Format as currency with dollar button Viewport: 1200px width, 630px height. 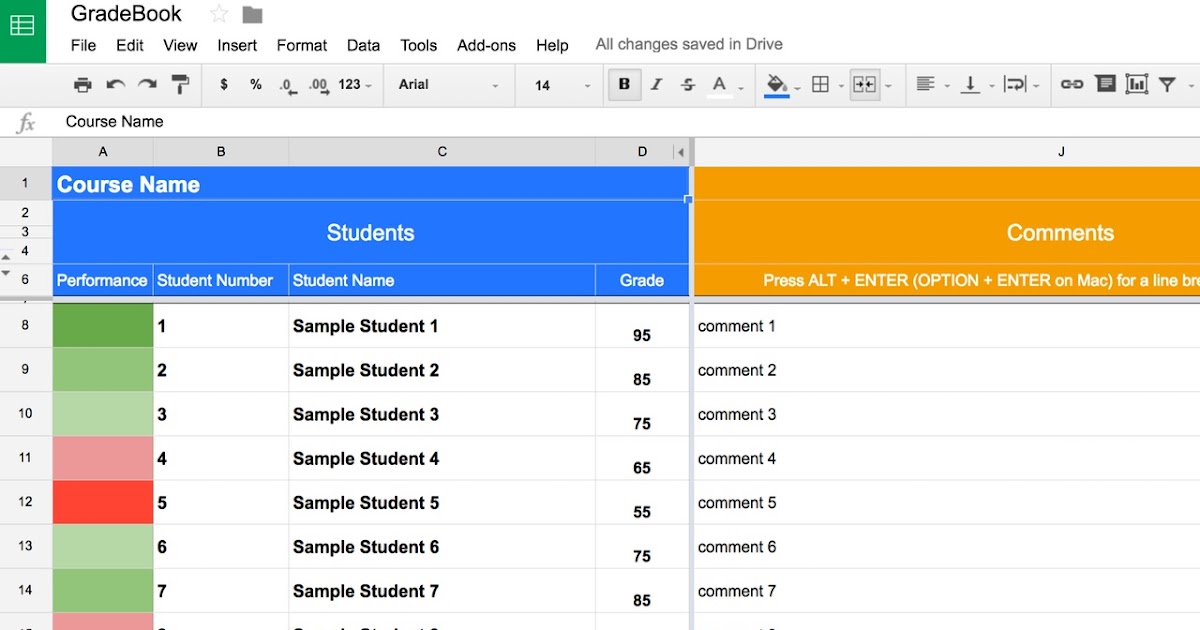(x=224, y=85)
